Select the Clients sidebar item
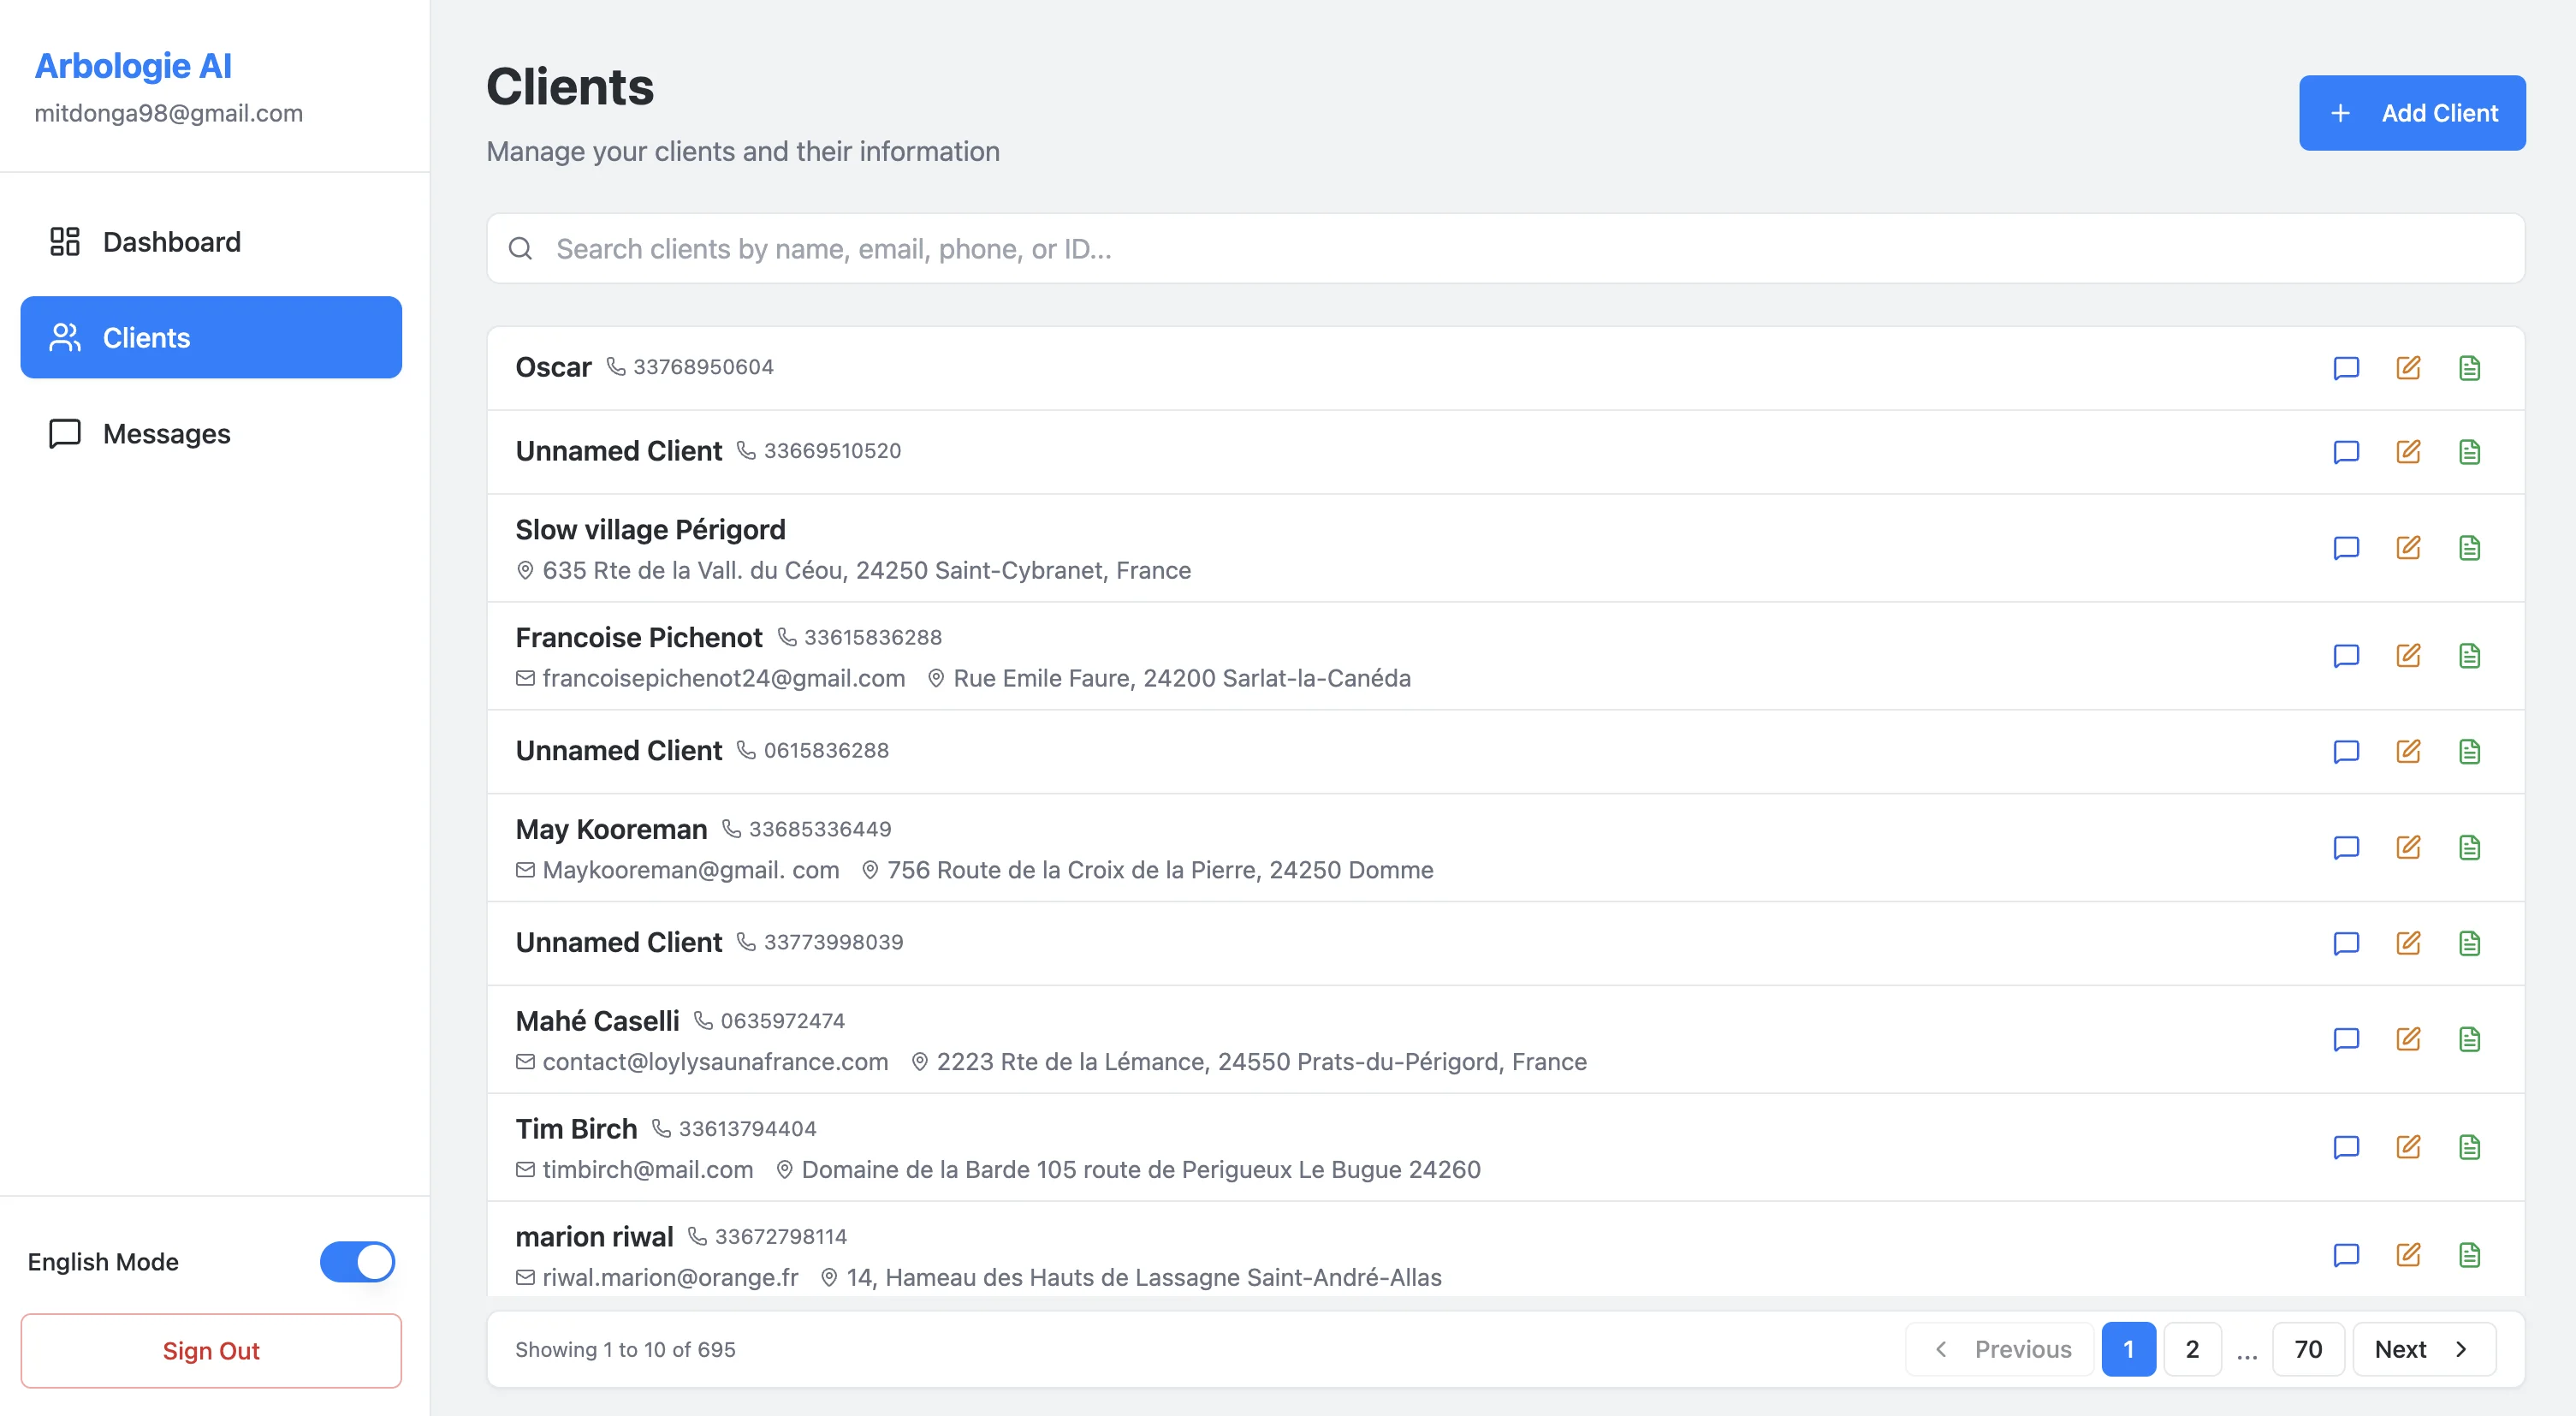Screen dimensions: 2576x1416 [x=211, y=338]
